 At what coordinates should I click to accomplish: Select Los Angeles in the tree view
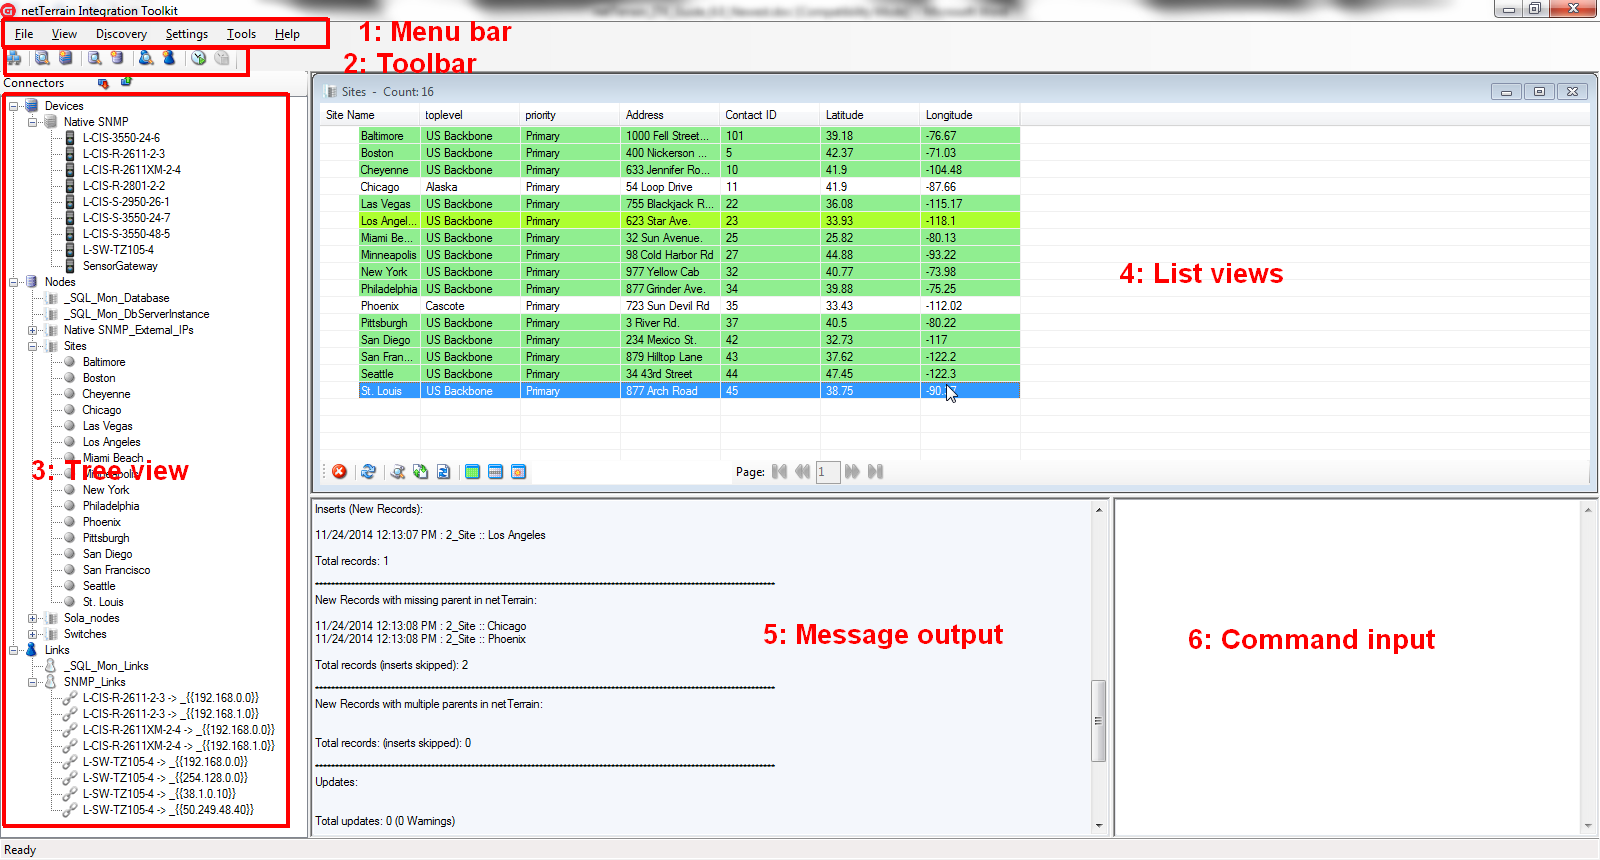pyautogui.click(x=111, y=442)
